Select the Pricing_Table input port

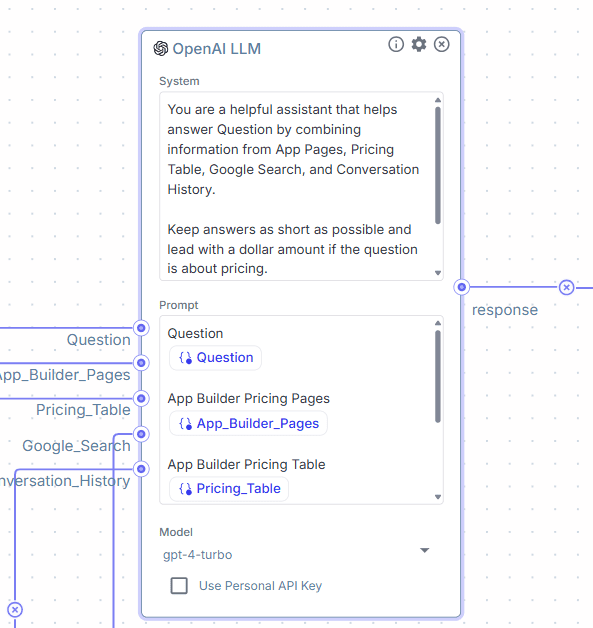[141, 399]
